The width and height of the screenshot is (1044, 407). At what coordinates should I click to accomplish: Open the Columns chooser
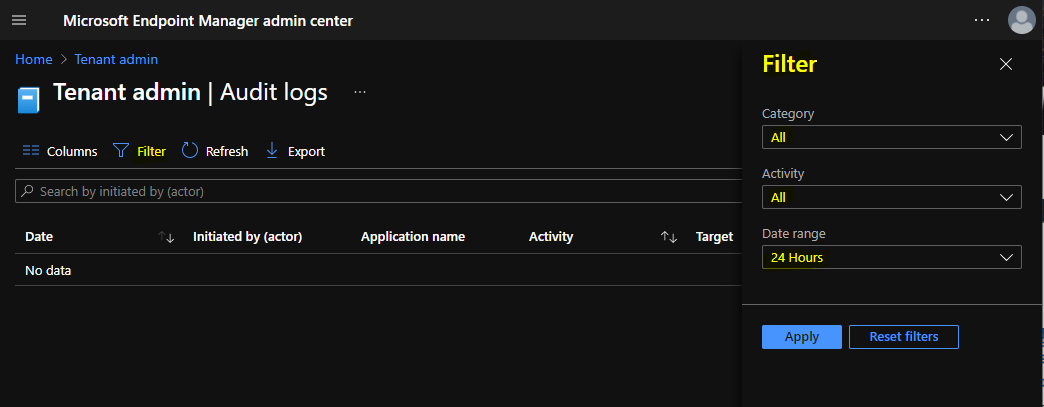tap(59, 151)
